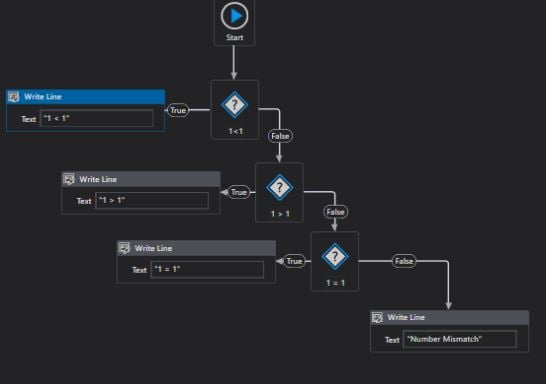
Task: Select the False label of 1 > 1 decision
Action: (x=335, y=212)
